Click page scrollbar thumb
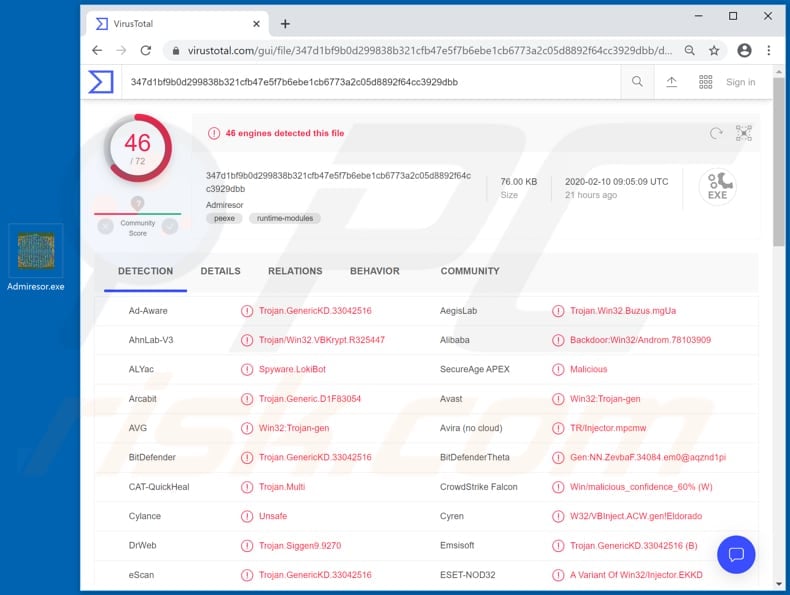Image resolution: width=790 pixels, height=595 pixels. pos(779,161)
